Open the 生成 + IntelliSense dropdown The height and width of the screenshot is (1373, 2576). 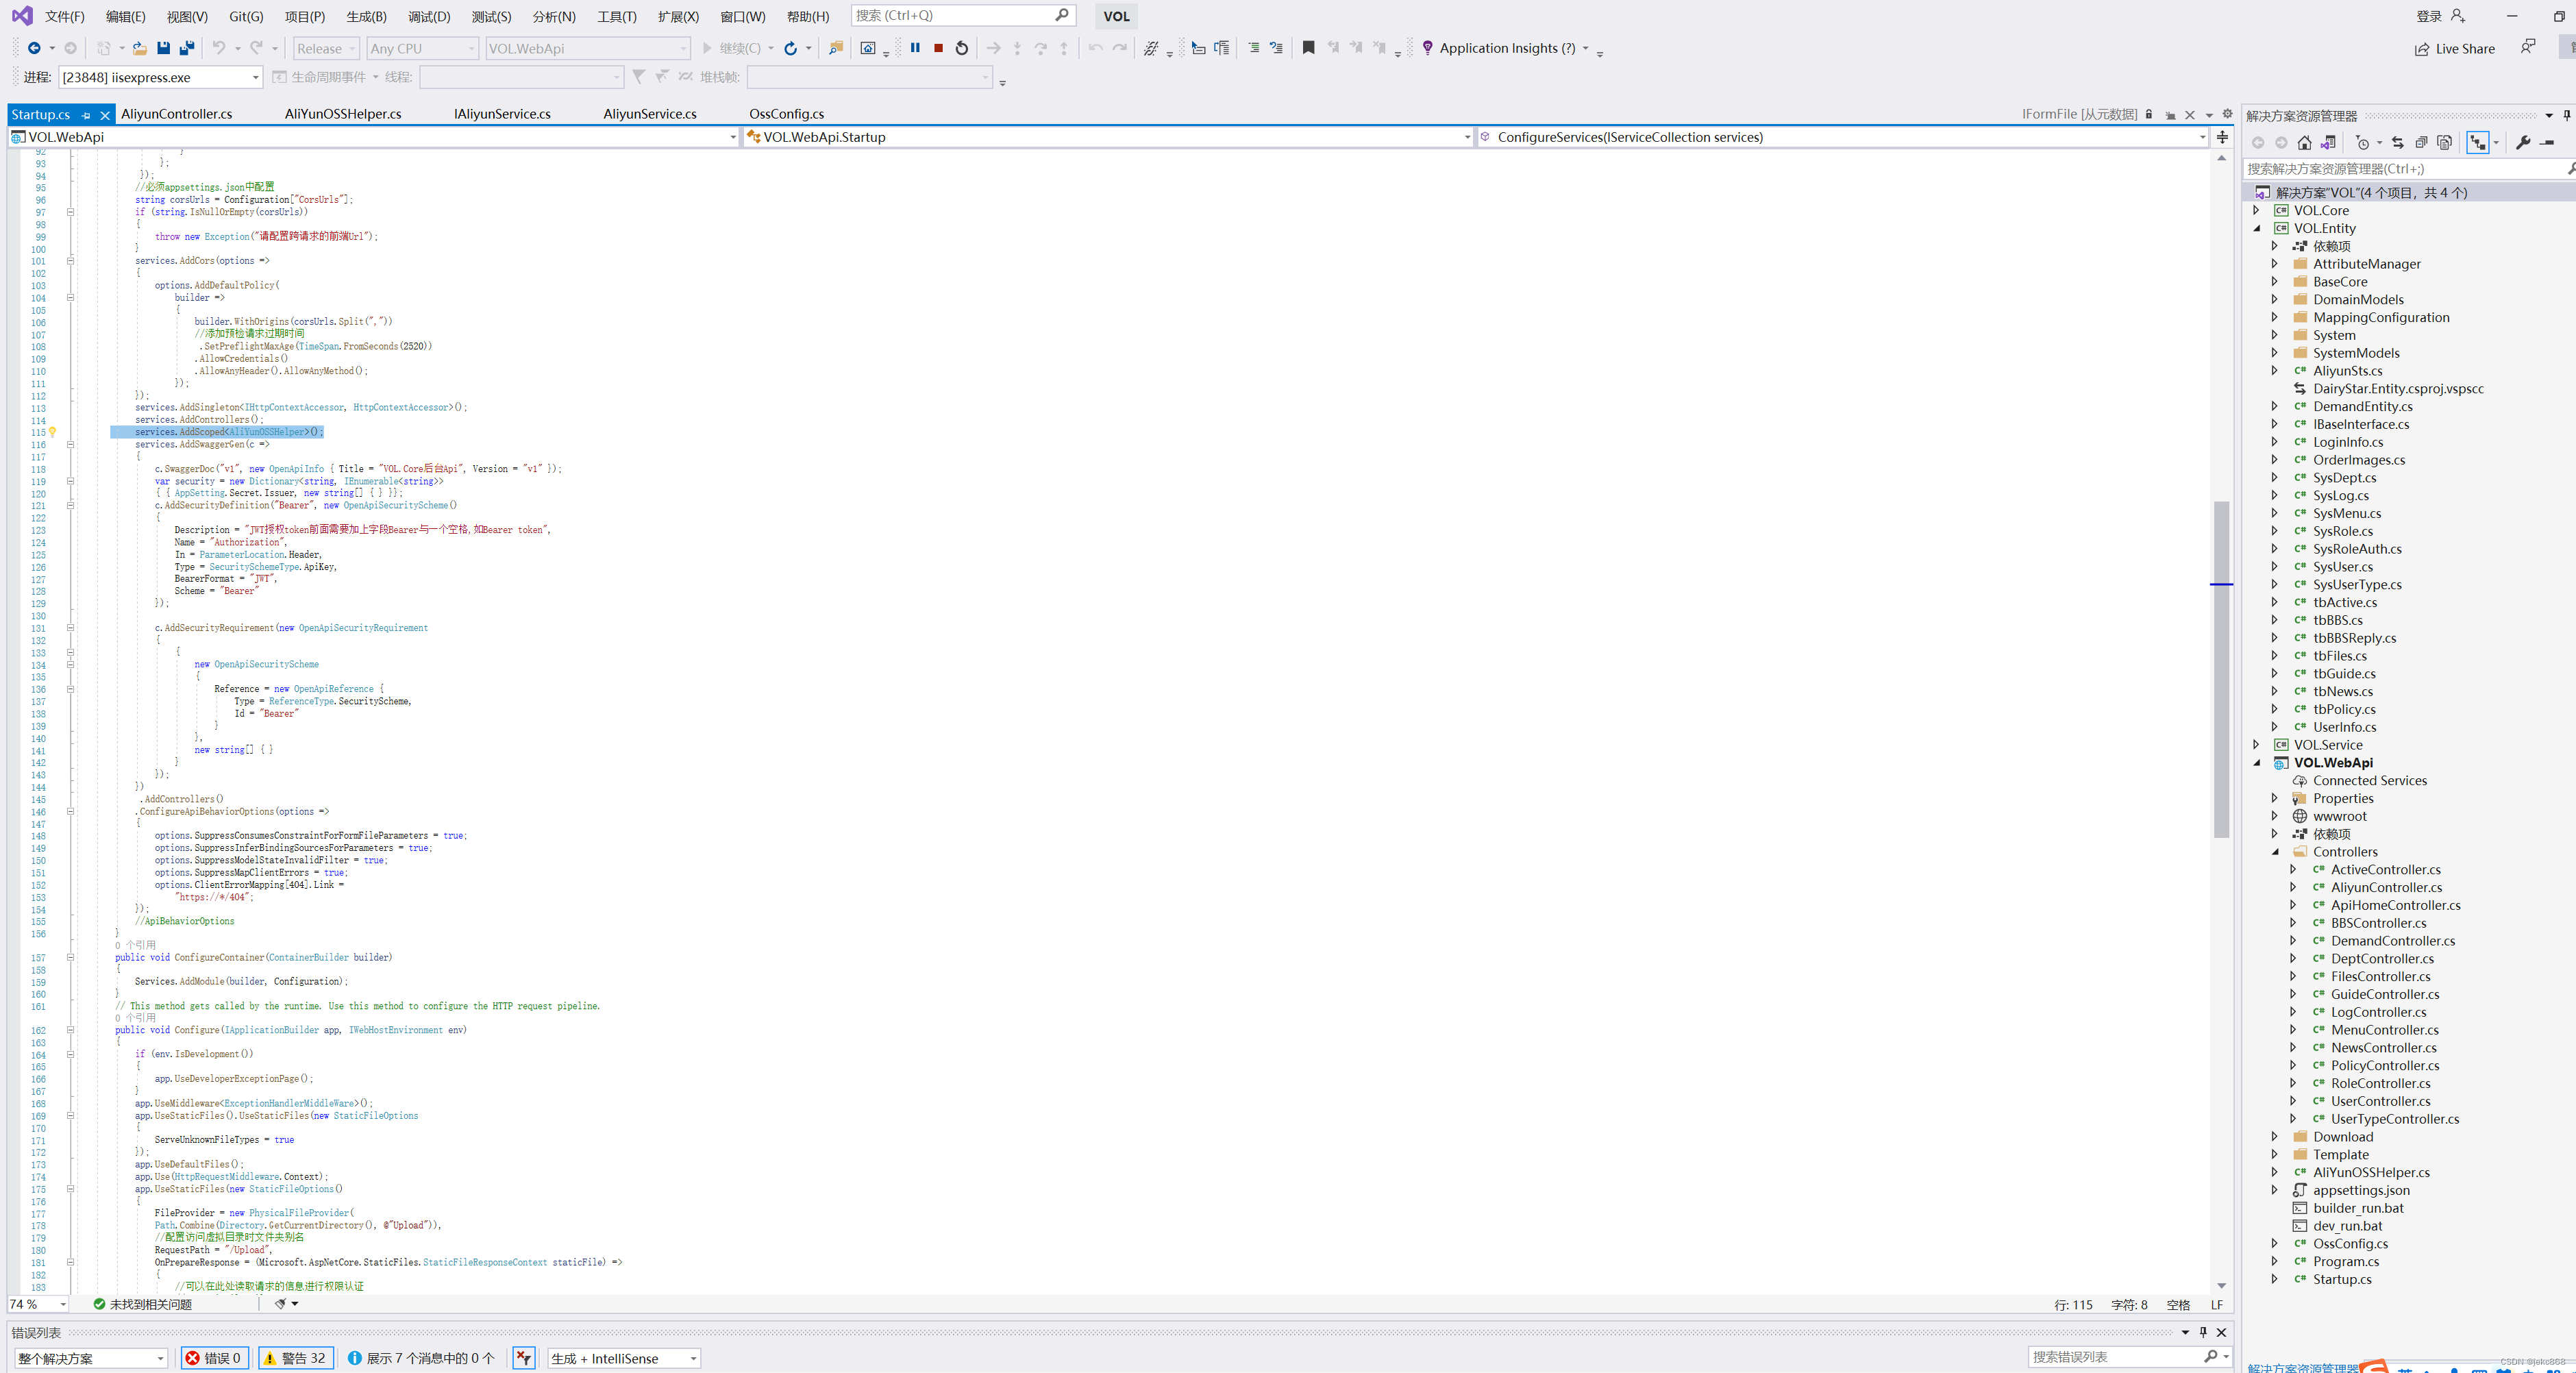624,1358
